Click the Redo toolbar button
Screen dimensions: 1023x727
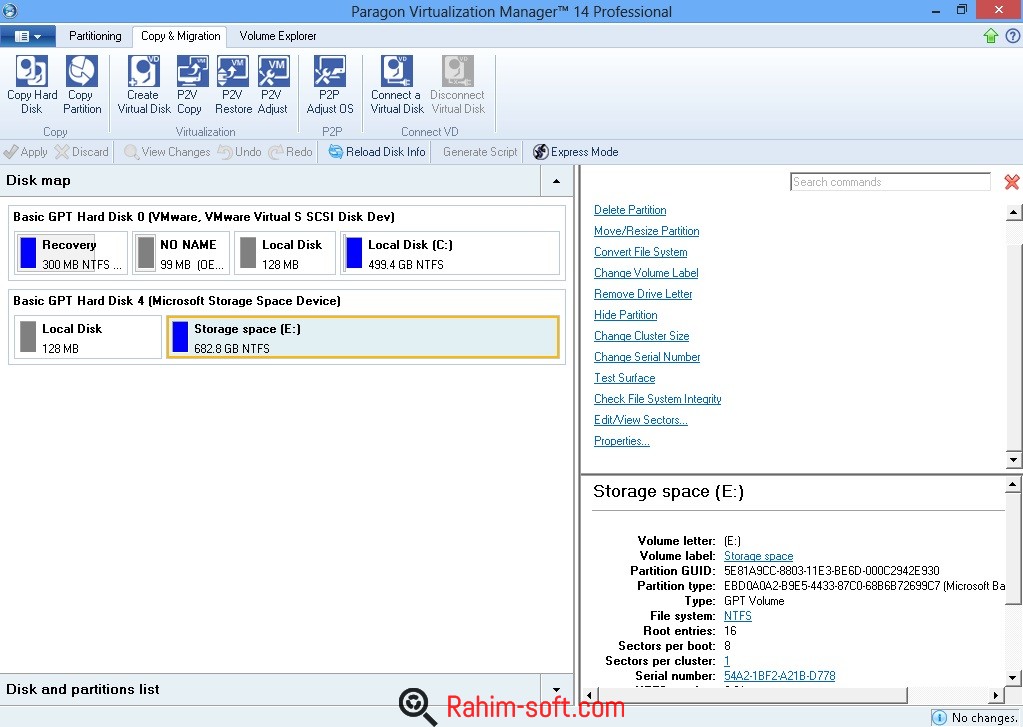(x=290, y=152)
